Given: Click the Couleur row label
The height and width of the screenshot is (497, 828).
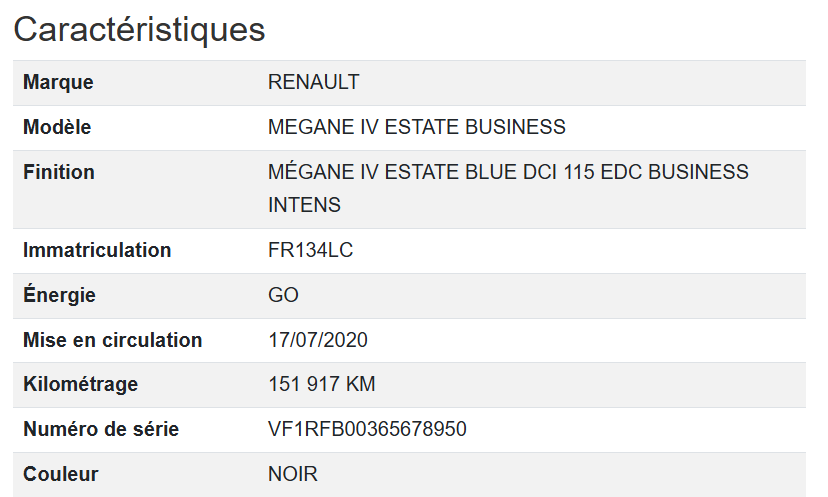Looking at the screenshot, I should tap(61, 474).
